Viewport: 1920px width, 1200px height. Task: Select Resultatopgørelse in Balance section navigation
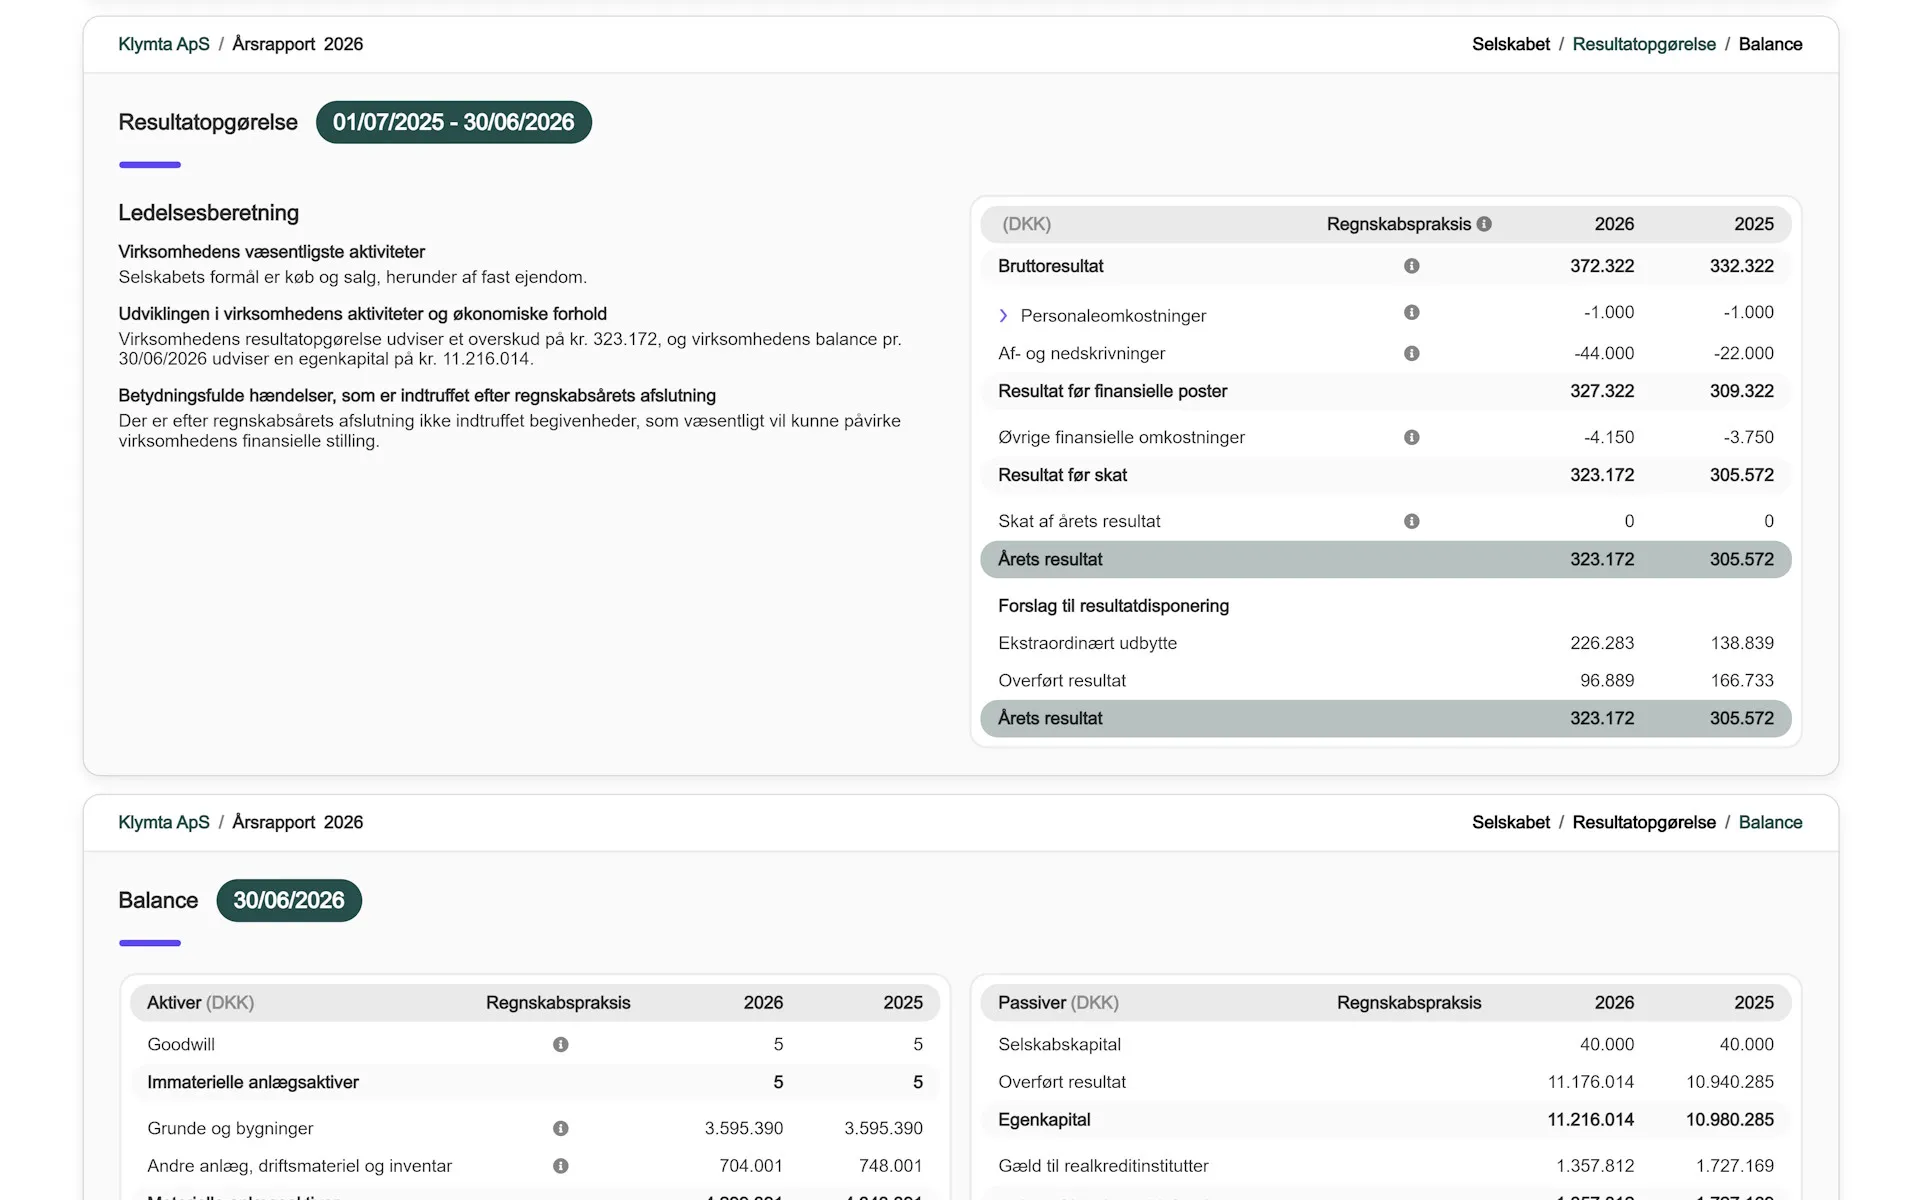(1644, 822)
